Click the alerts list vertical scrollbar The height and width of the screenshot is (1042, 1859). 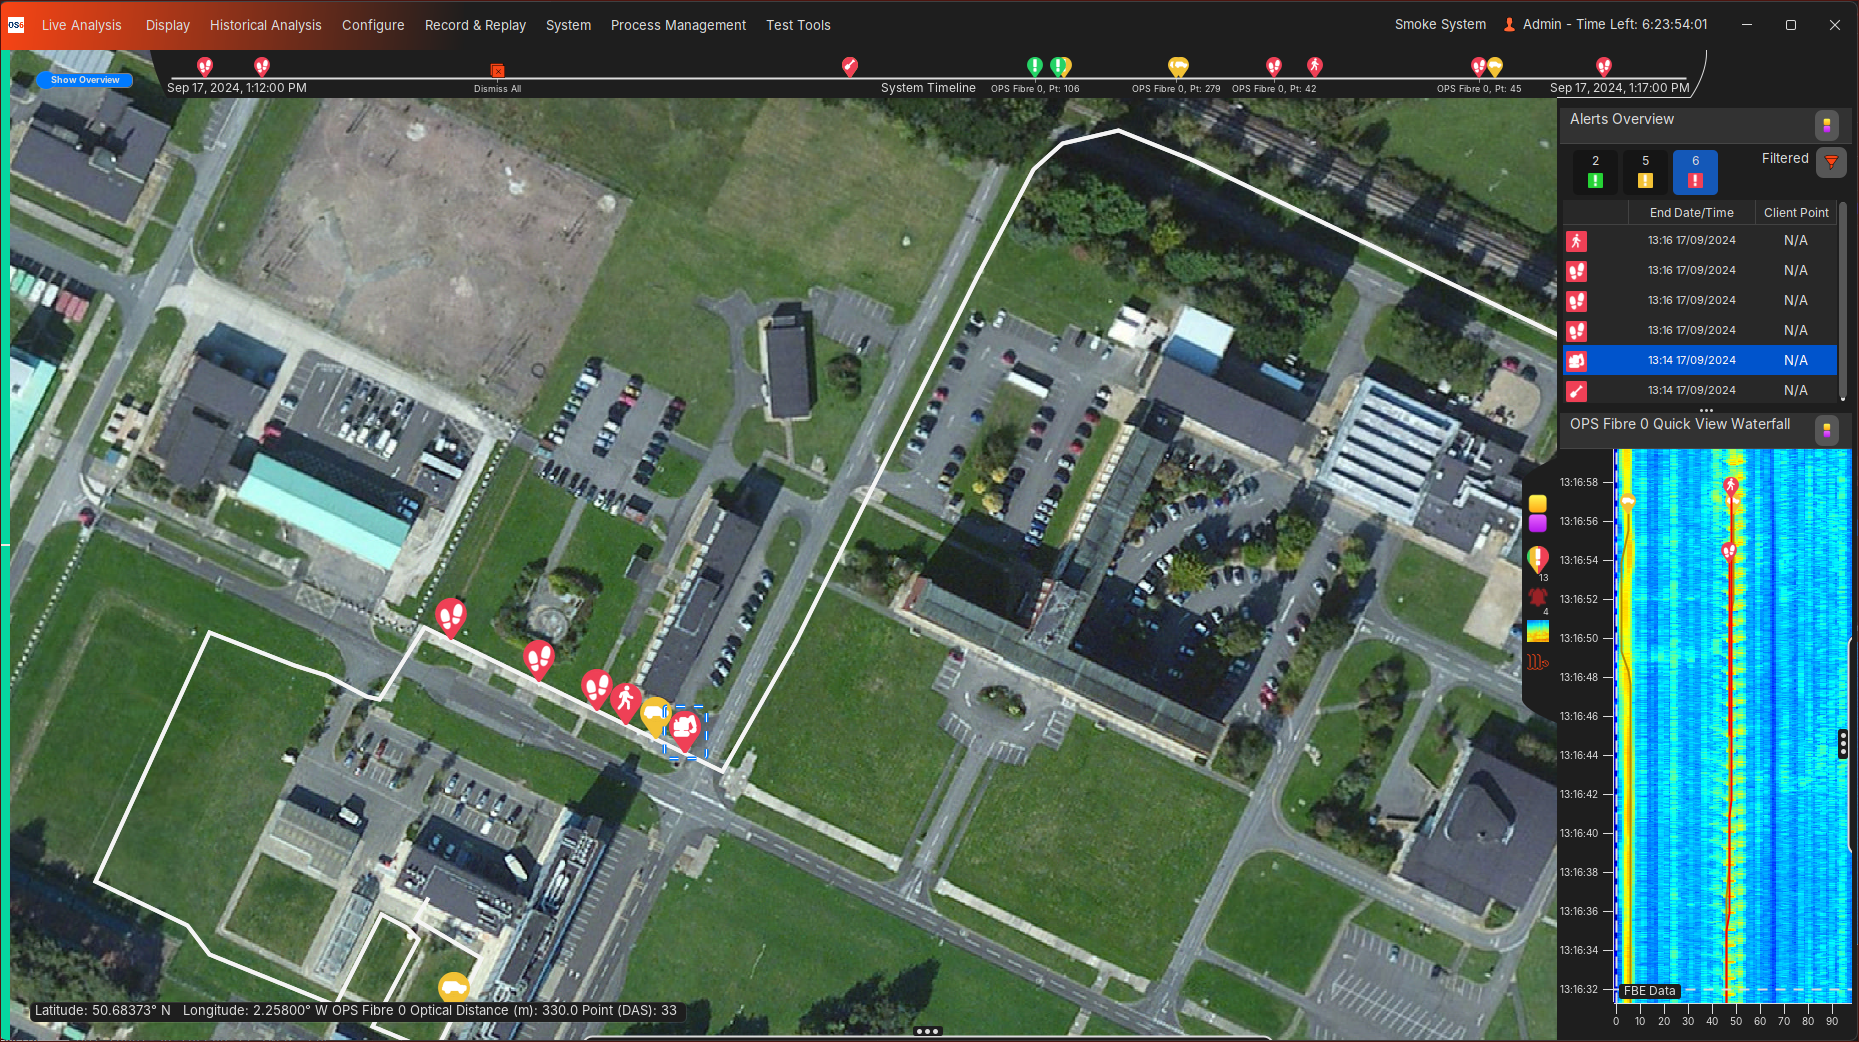(x=1843, y=300)
